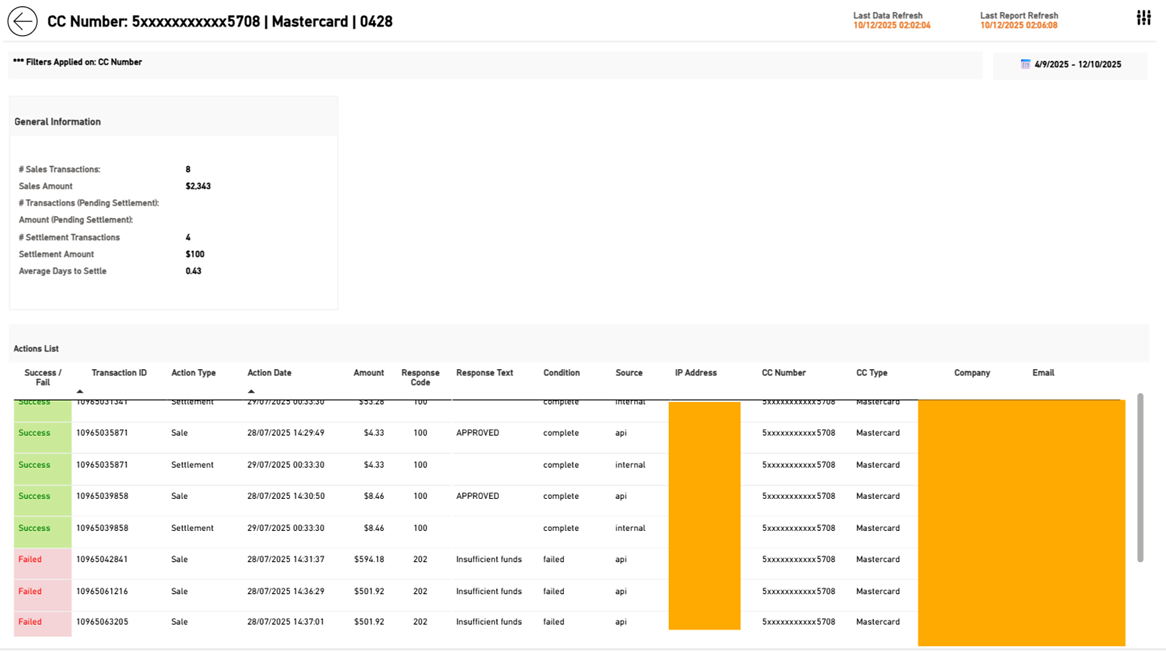Click the CC Number page title
The height and width of the screenshot is (651, 1166).
pyautogui.click(x=220, y=22)
